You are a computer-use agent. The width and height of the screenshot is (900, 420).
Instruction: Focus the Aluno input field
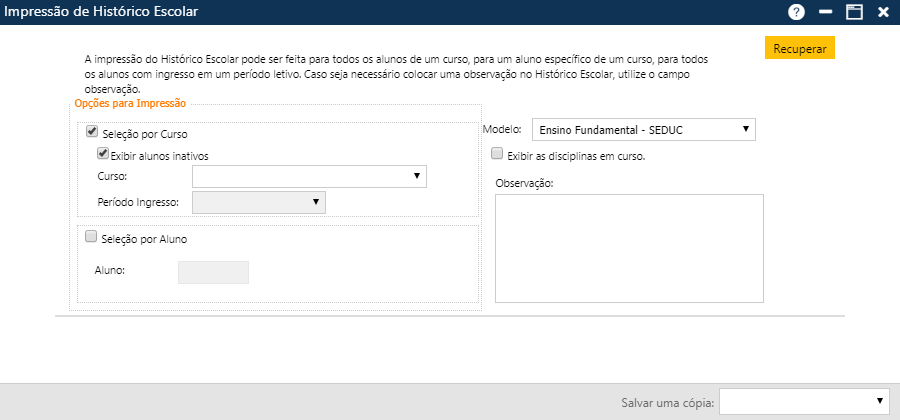(213, 272)
